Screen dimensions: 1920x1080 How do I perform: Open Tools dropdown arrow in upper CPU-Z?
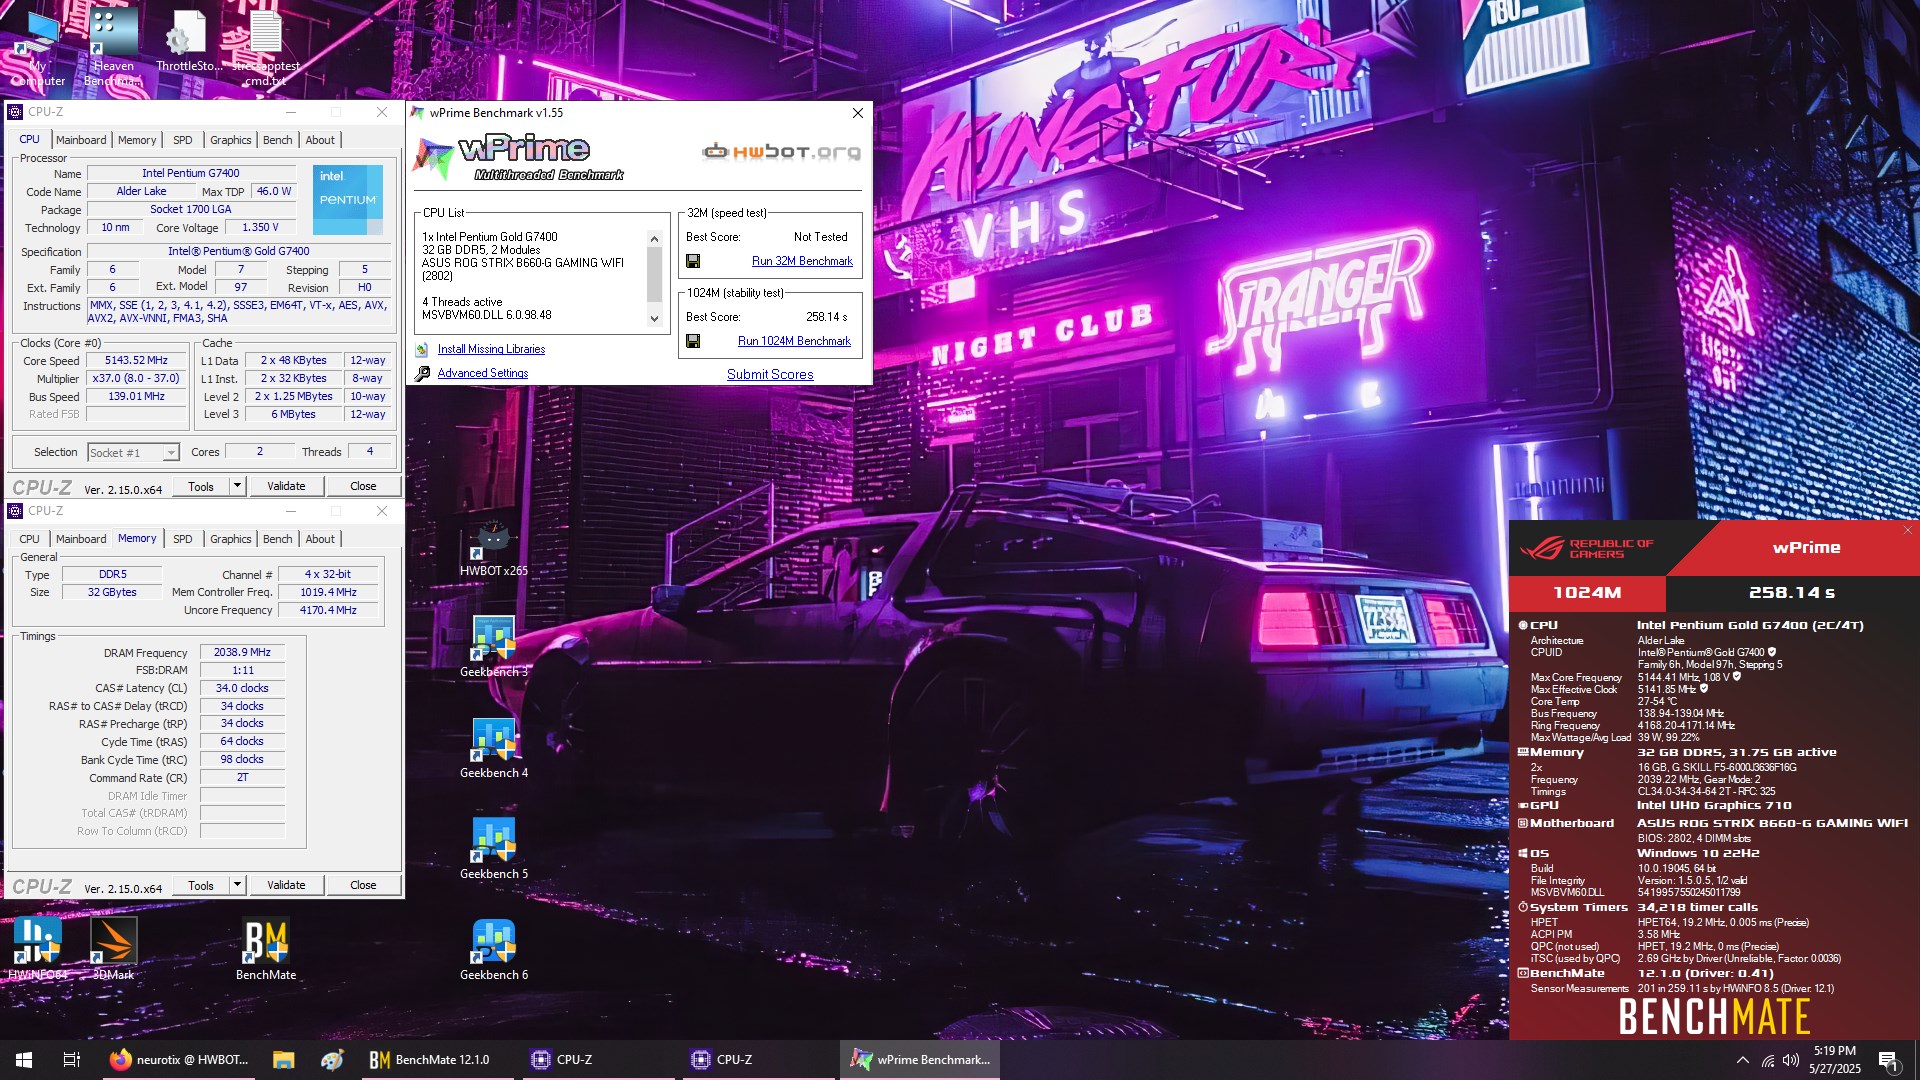[x=237, y=486]
